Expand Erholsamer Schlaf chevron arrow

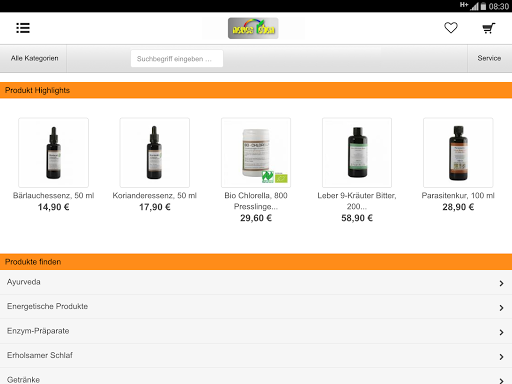(x=501, y=357)
